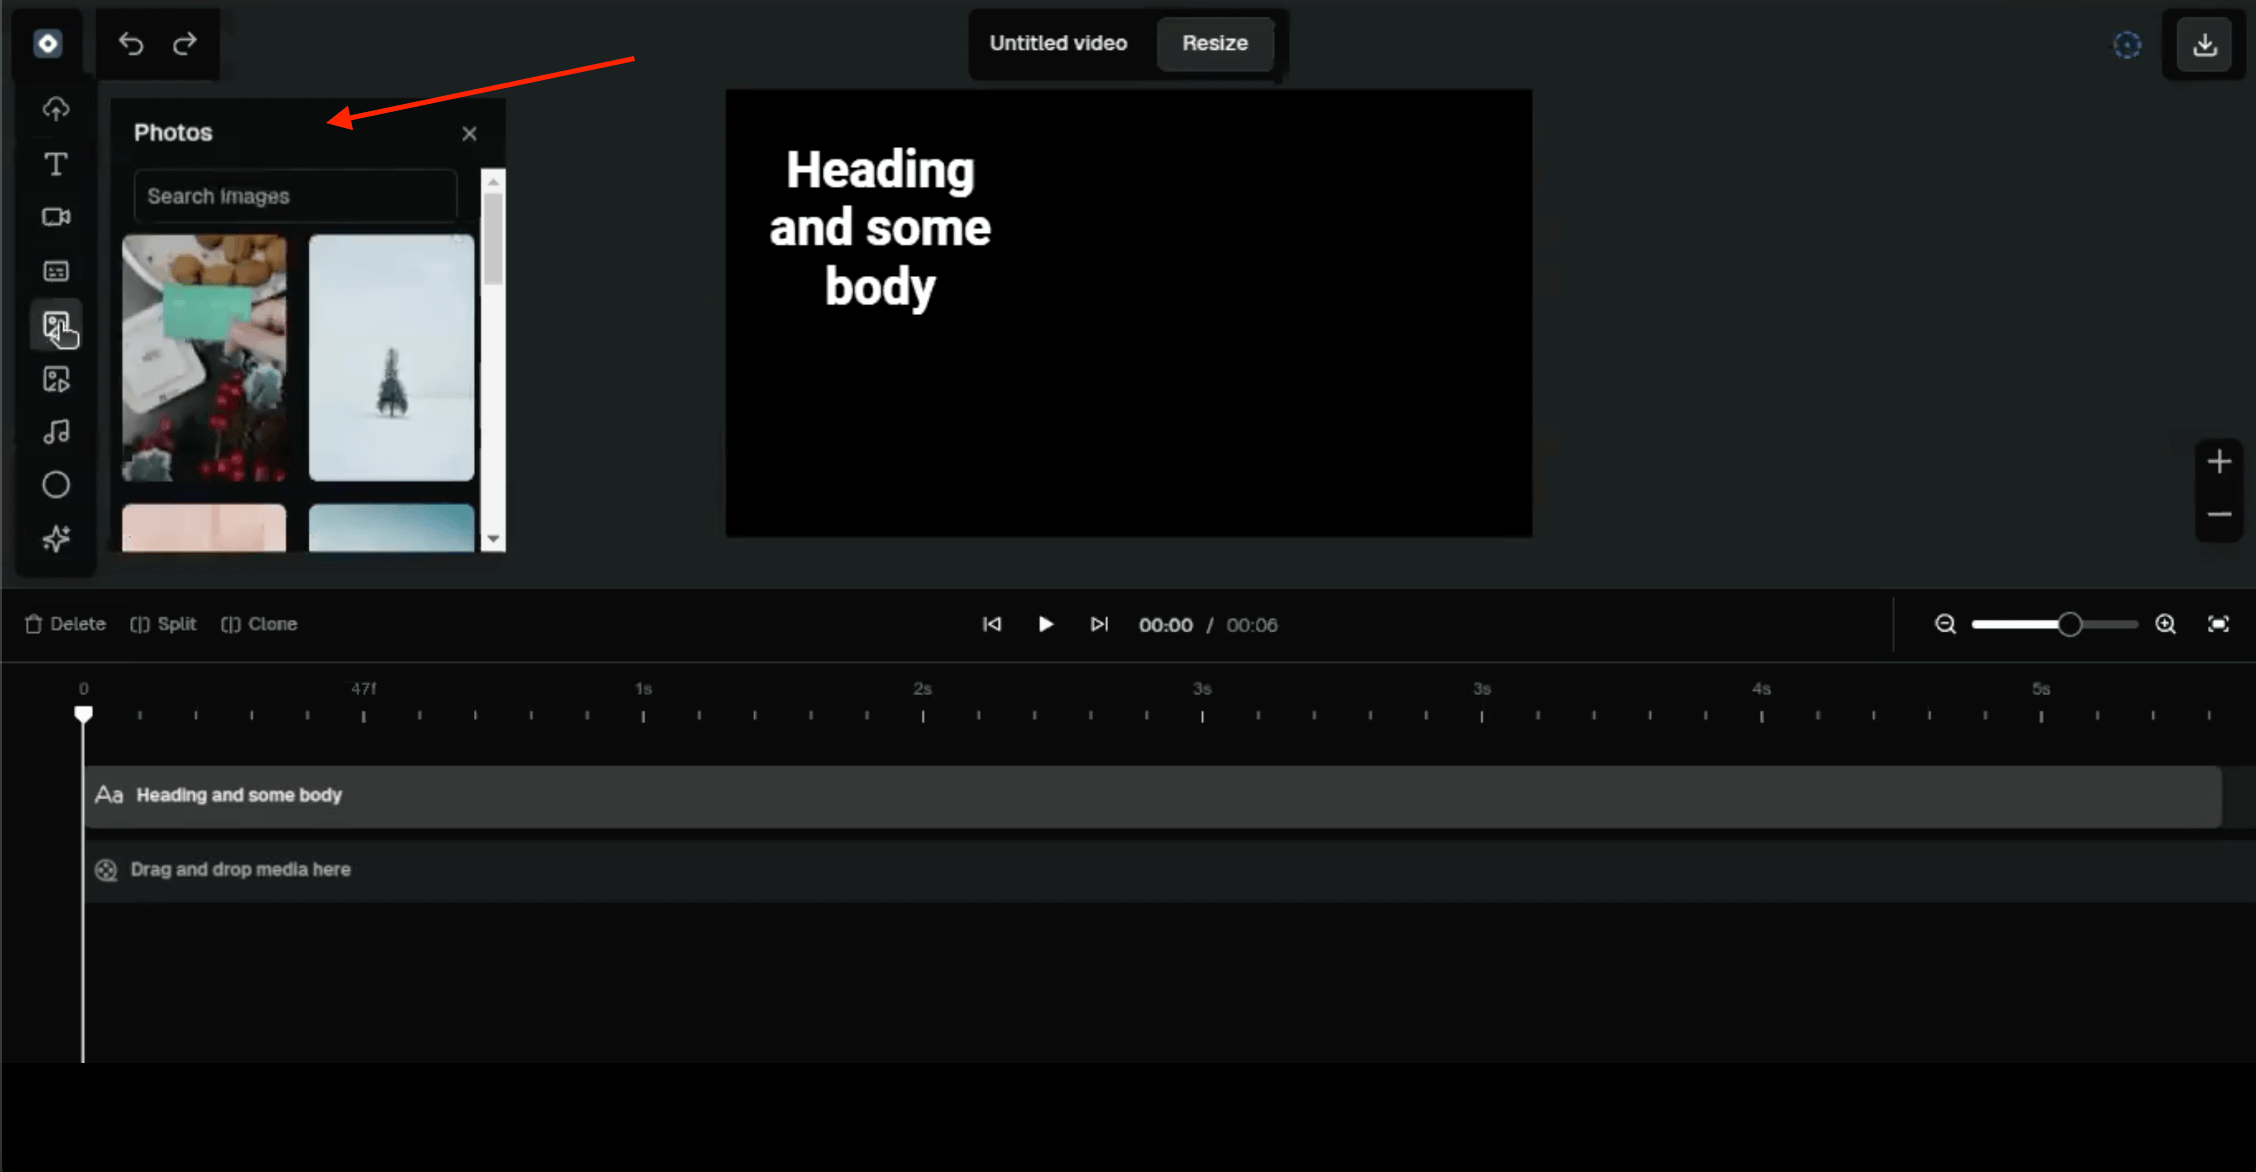Download the video via export icon
The image size is (2256, 1172).
point(2204,44)
